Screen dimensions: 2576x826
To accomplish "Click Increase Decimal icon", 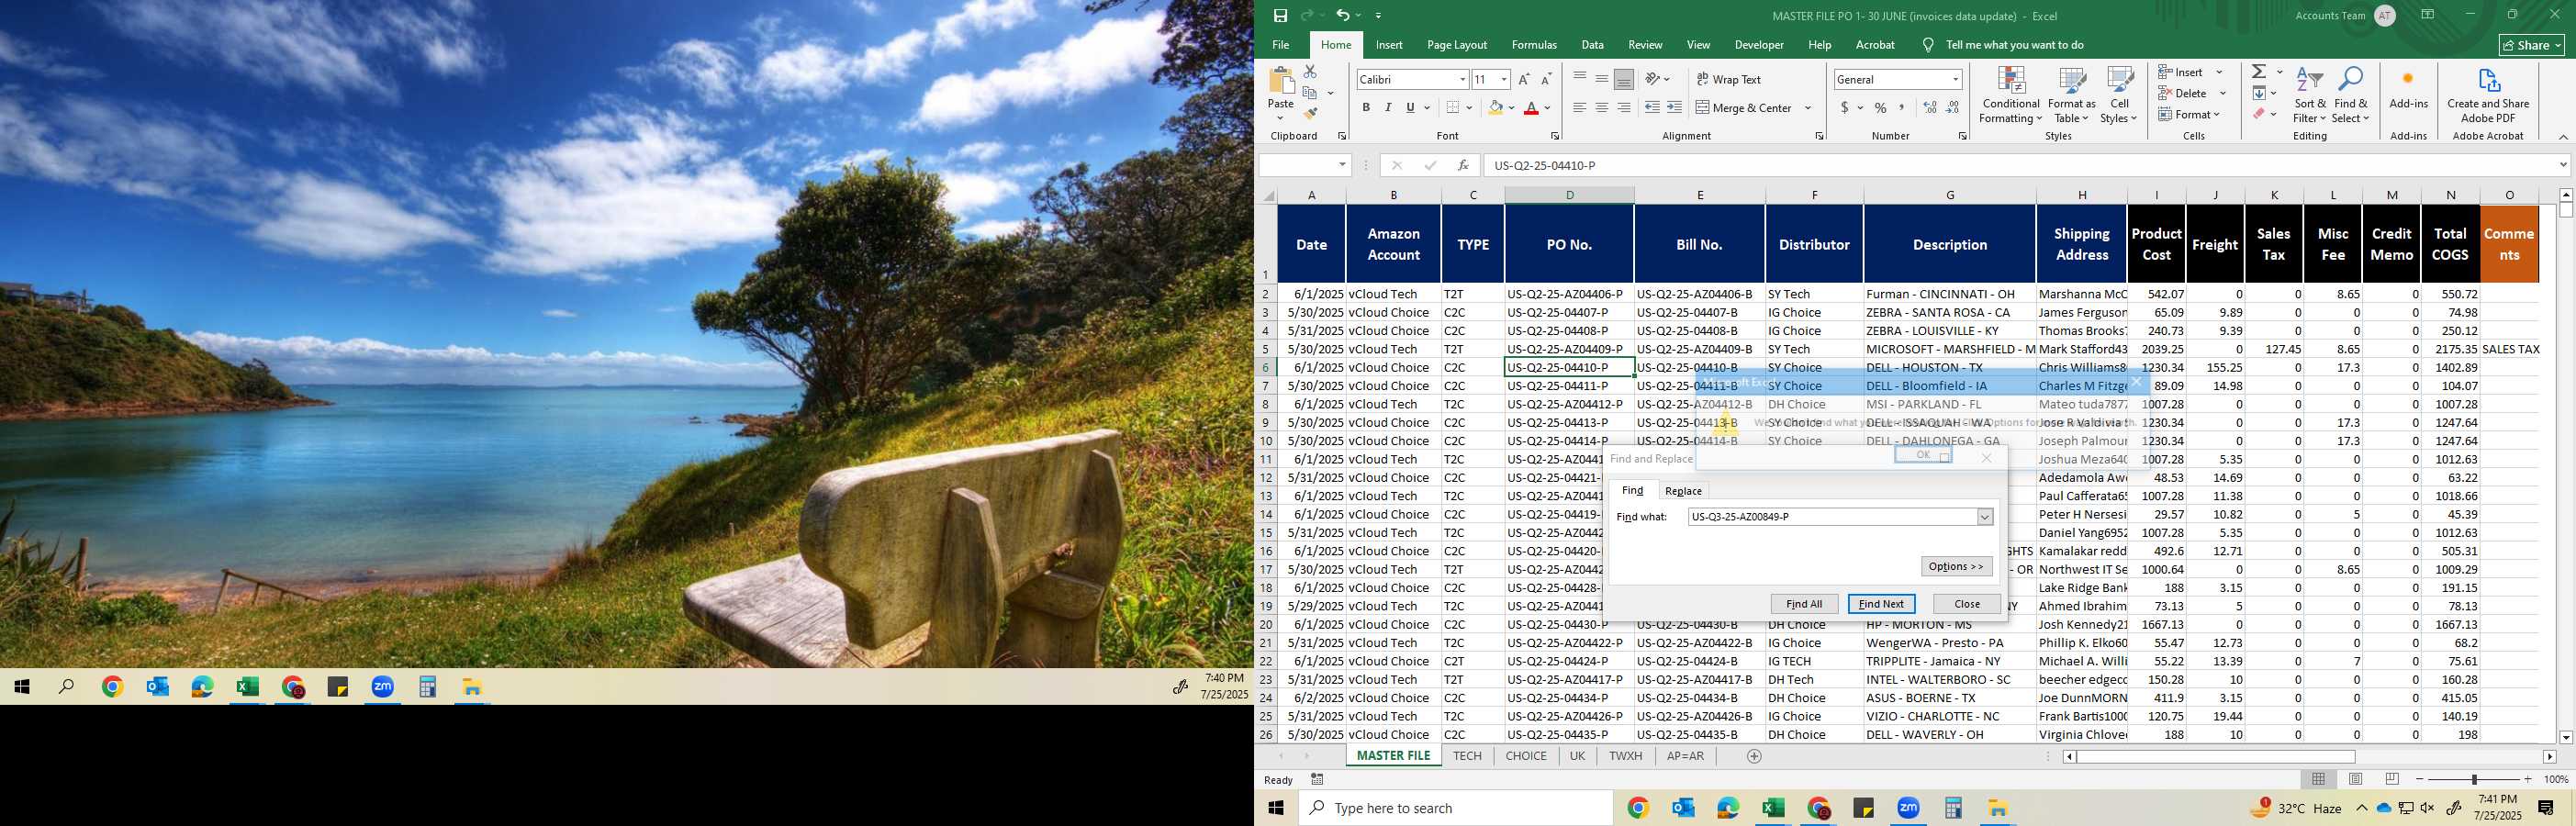I will click(x=1930, y=108).
